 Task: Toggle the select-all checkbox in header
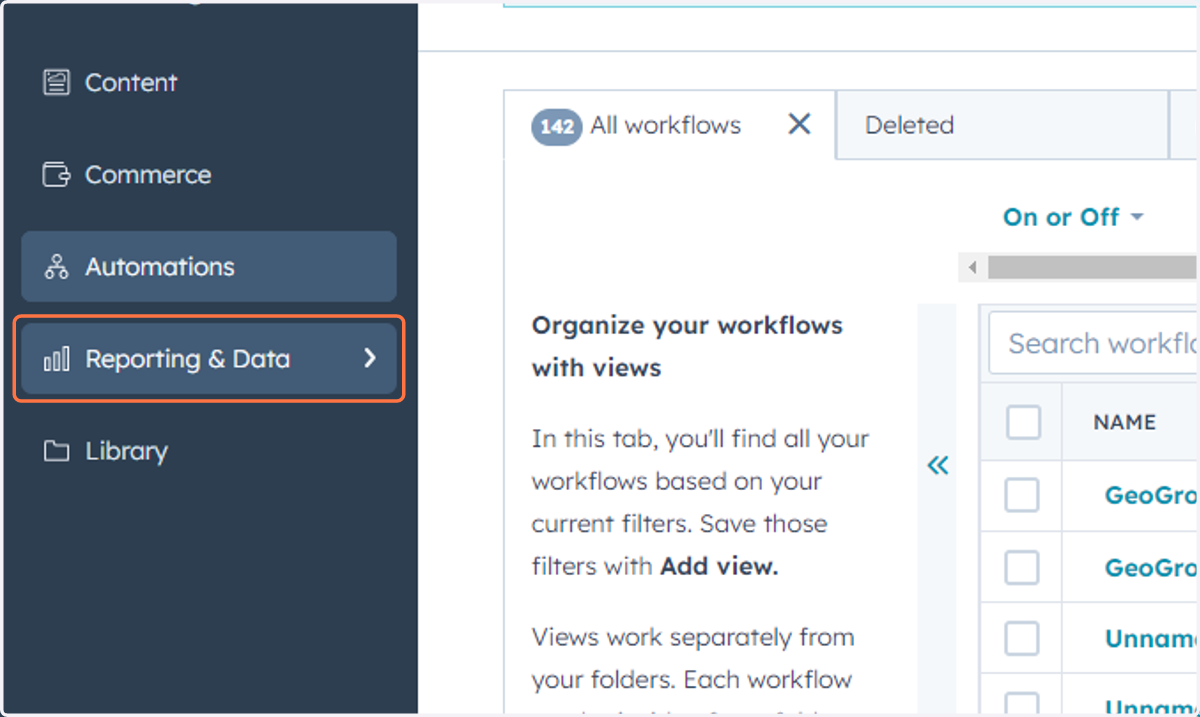point(1023,422)
